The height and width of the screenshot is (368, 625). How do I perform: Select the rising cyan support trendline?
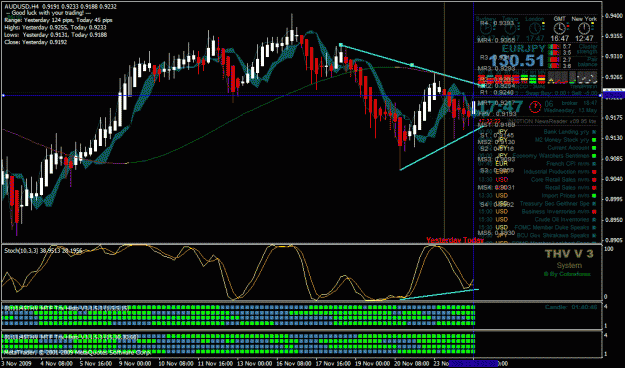[442, 148]
